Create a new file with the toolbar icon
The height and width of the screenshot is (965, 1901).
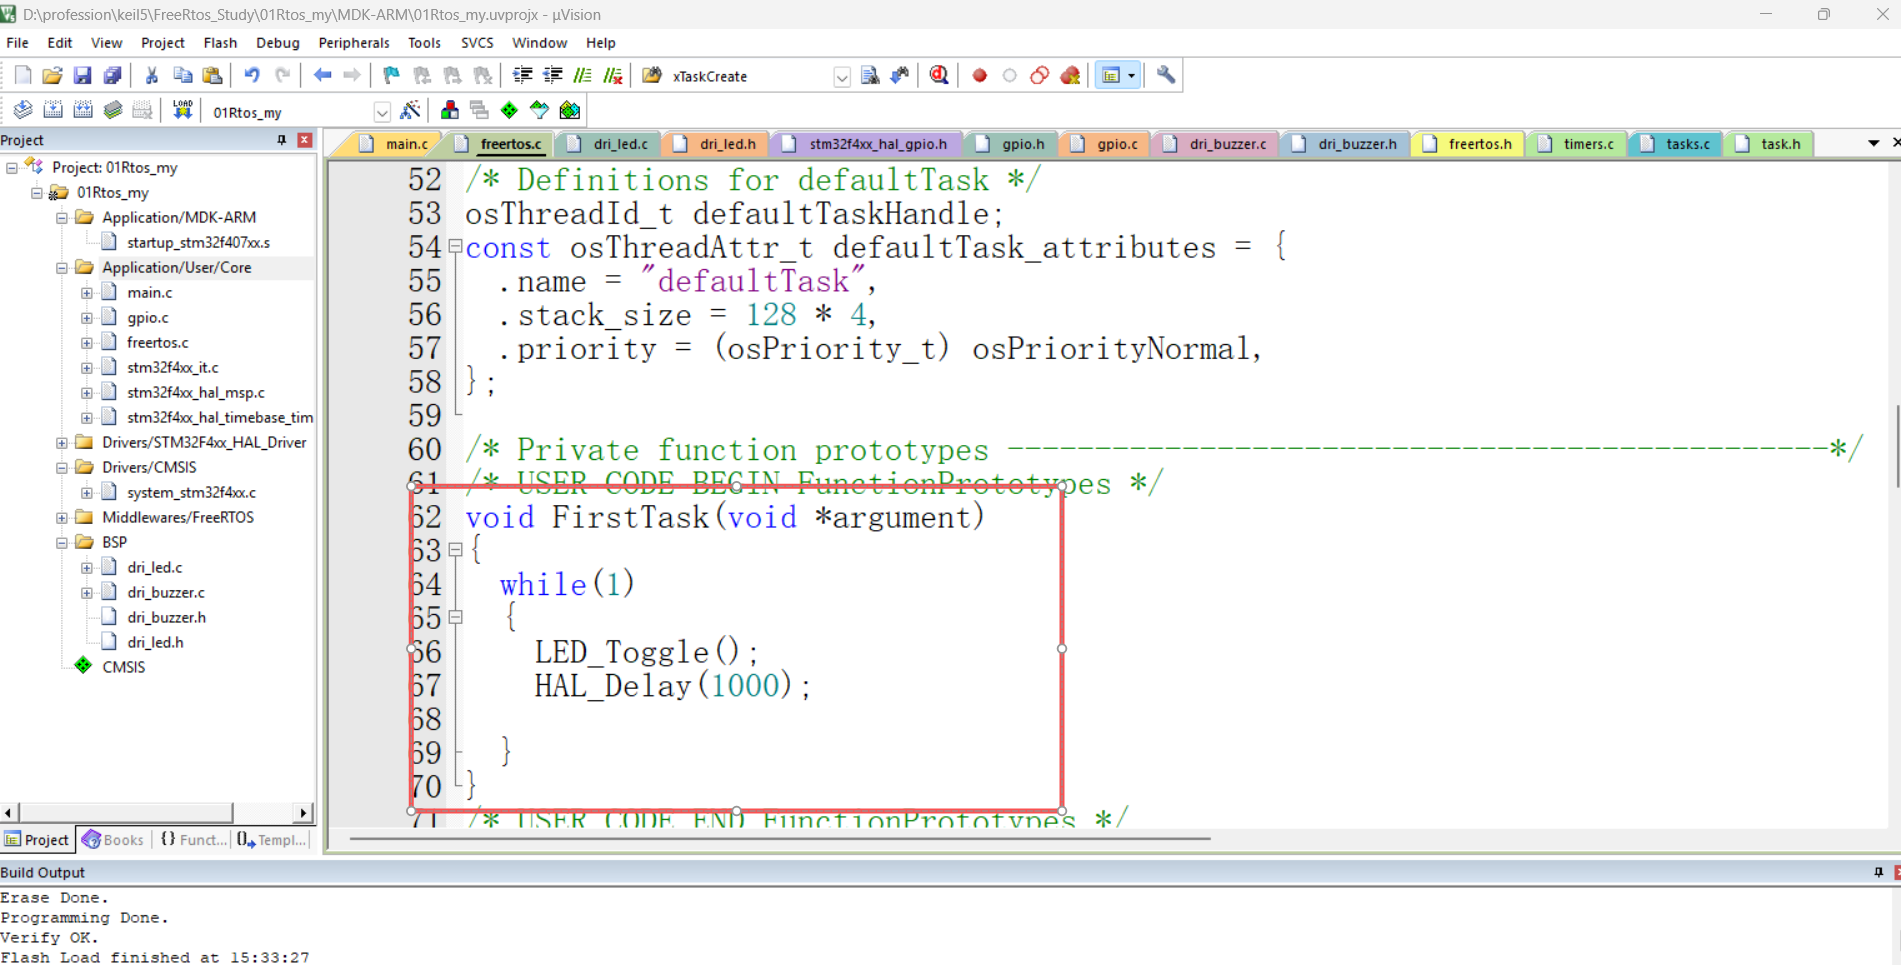22,76
